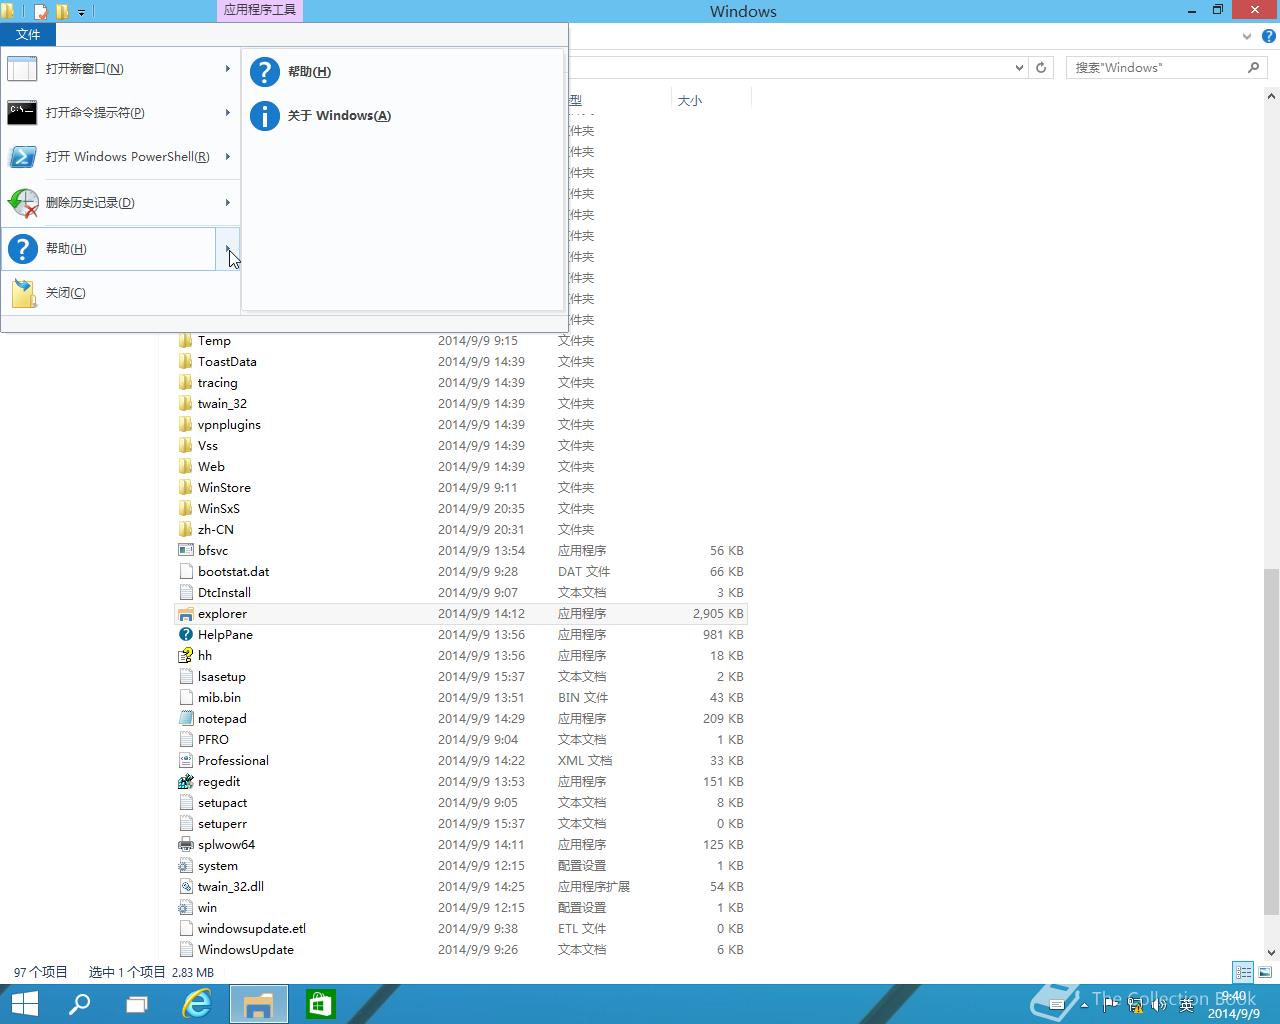This screenshot has width=1280, height=1024.
Task: Click the delete history icon
Action: 22,203
